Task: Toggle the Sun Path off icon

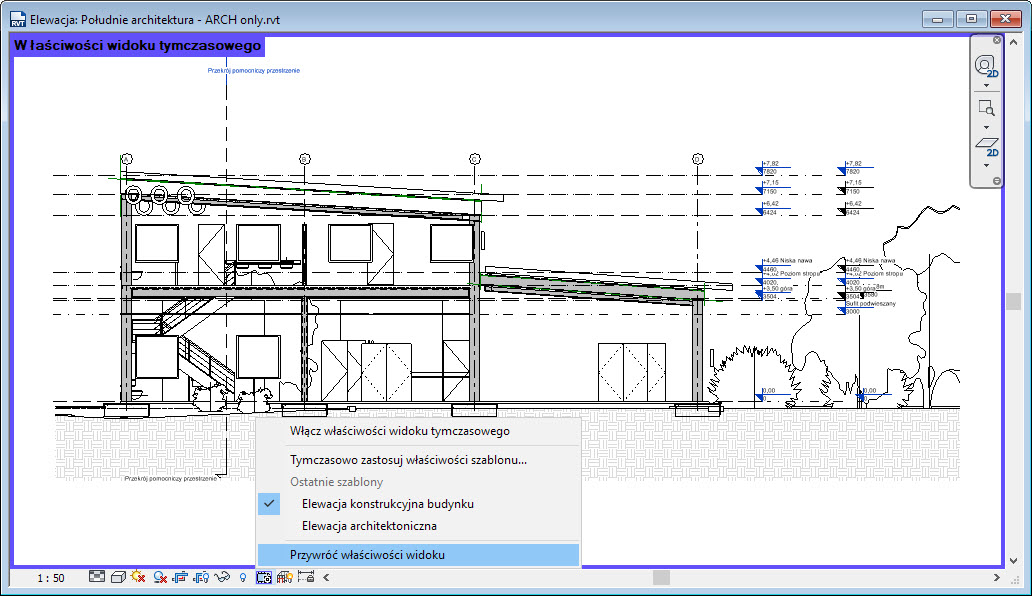Action: [139, 577]
